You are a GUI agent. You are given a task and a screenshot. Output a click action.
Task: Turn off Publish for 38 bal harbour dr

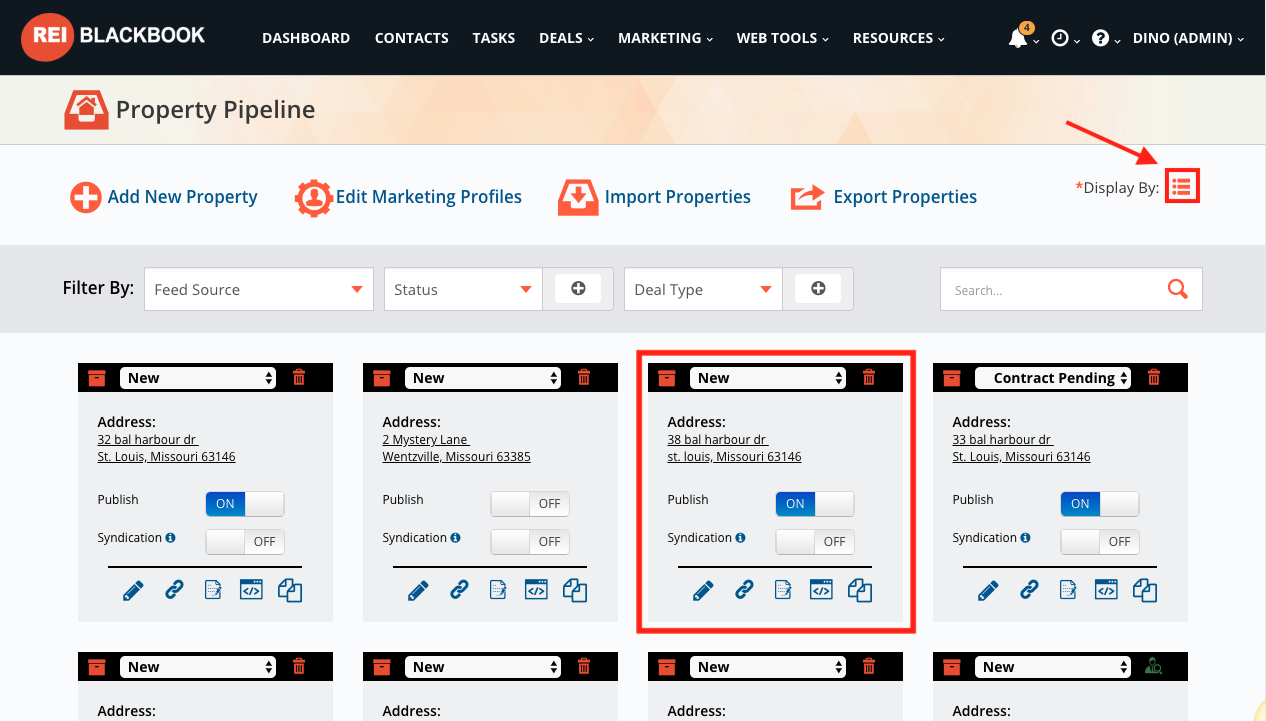(815, 504)
